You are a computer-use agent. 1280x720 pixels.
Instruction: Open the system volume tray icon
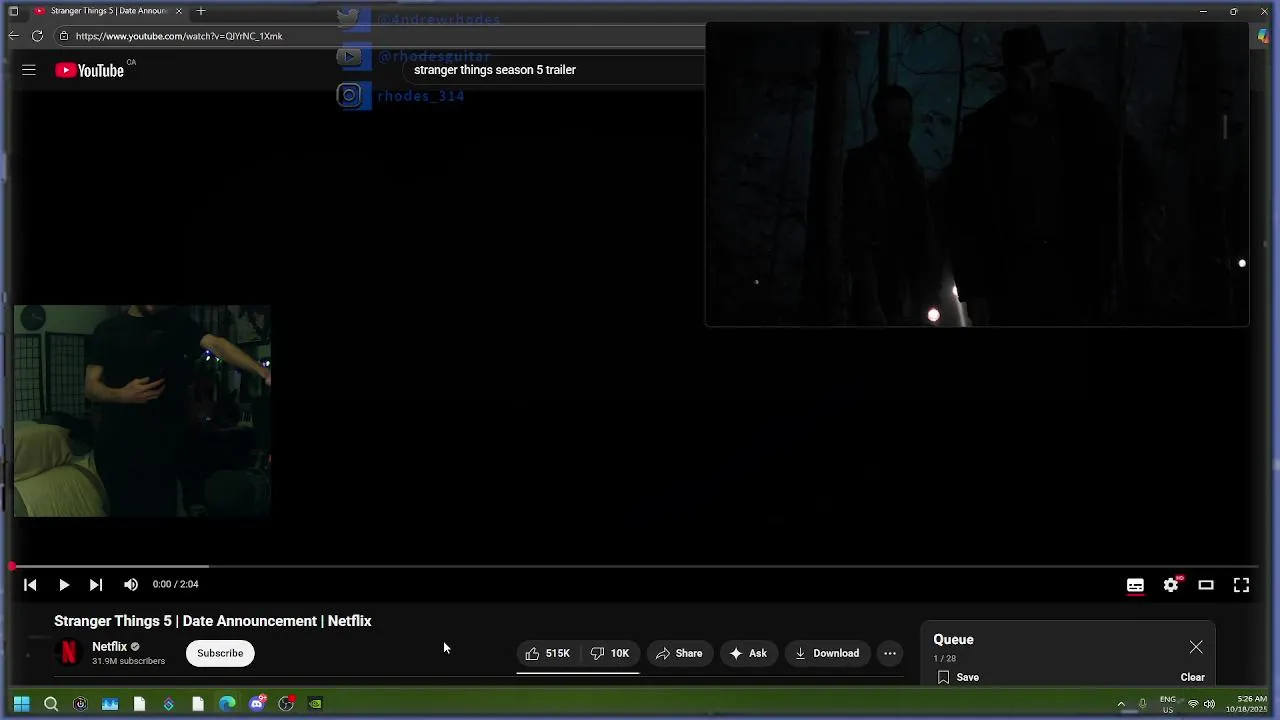tap(1209, 704)
